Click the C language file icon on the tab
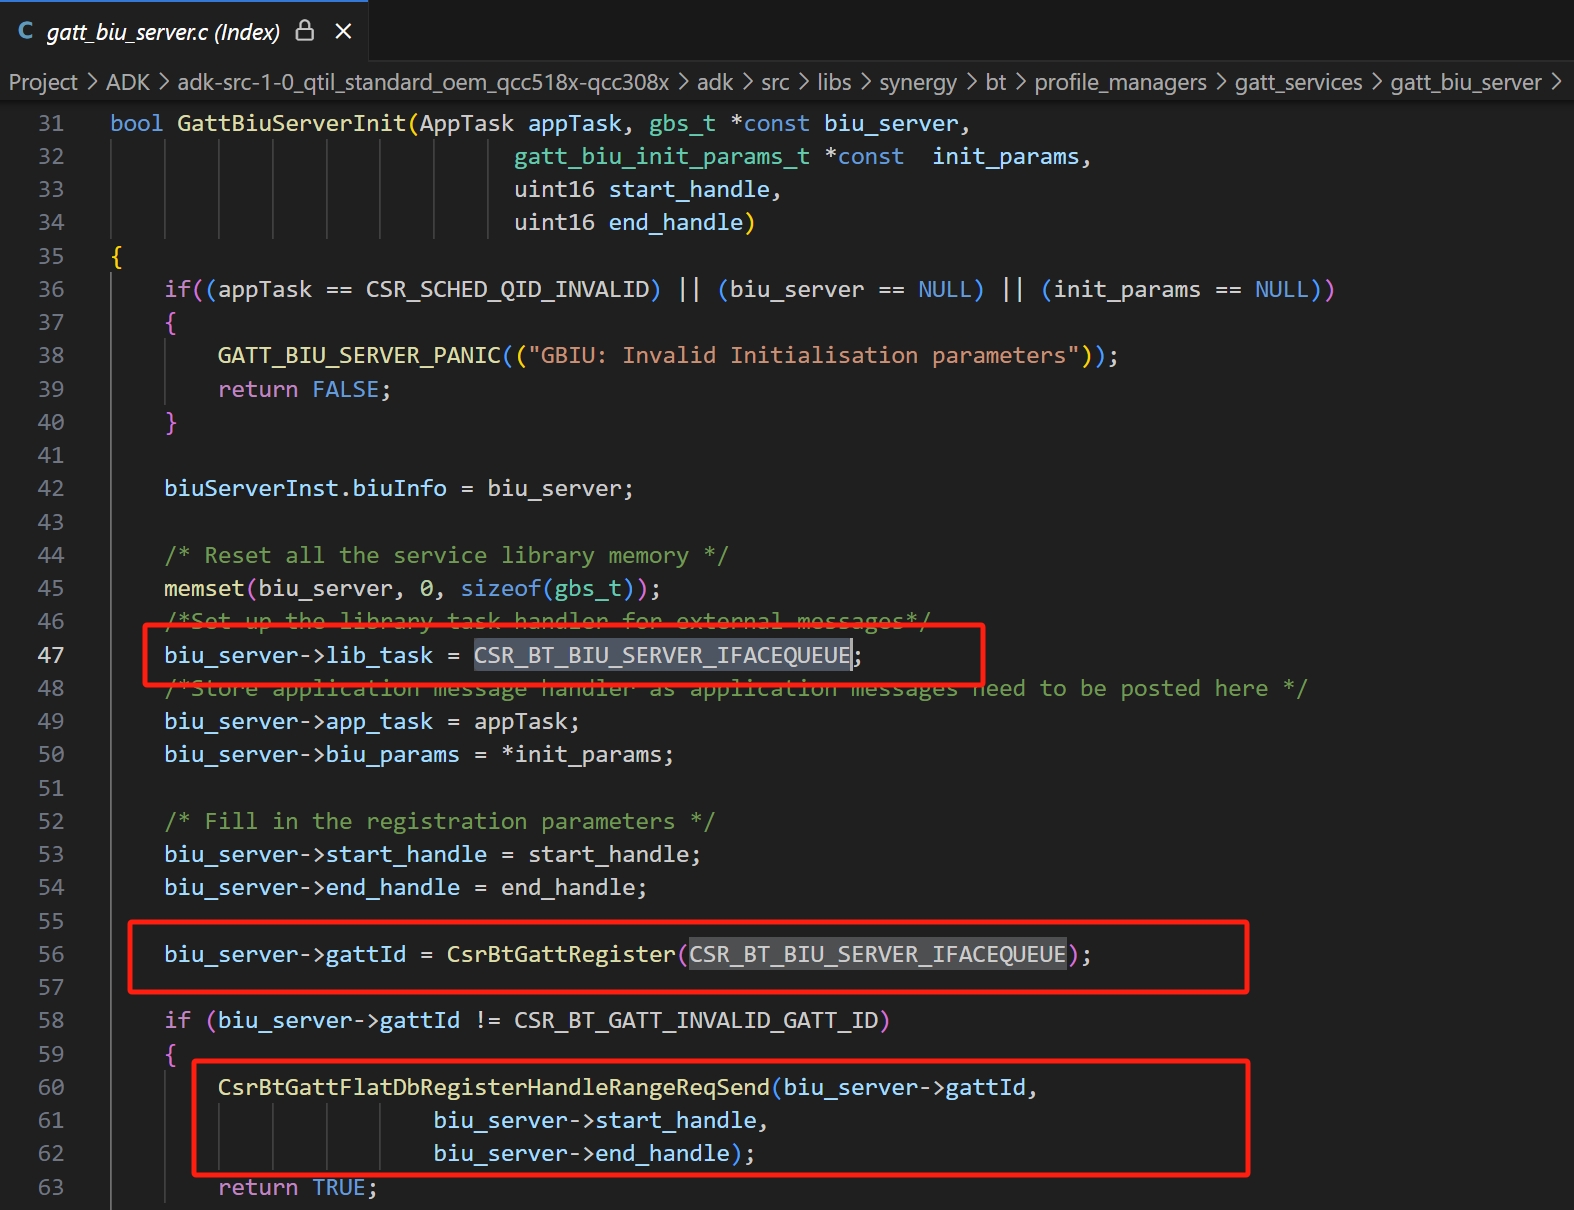 point(26,31)
